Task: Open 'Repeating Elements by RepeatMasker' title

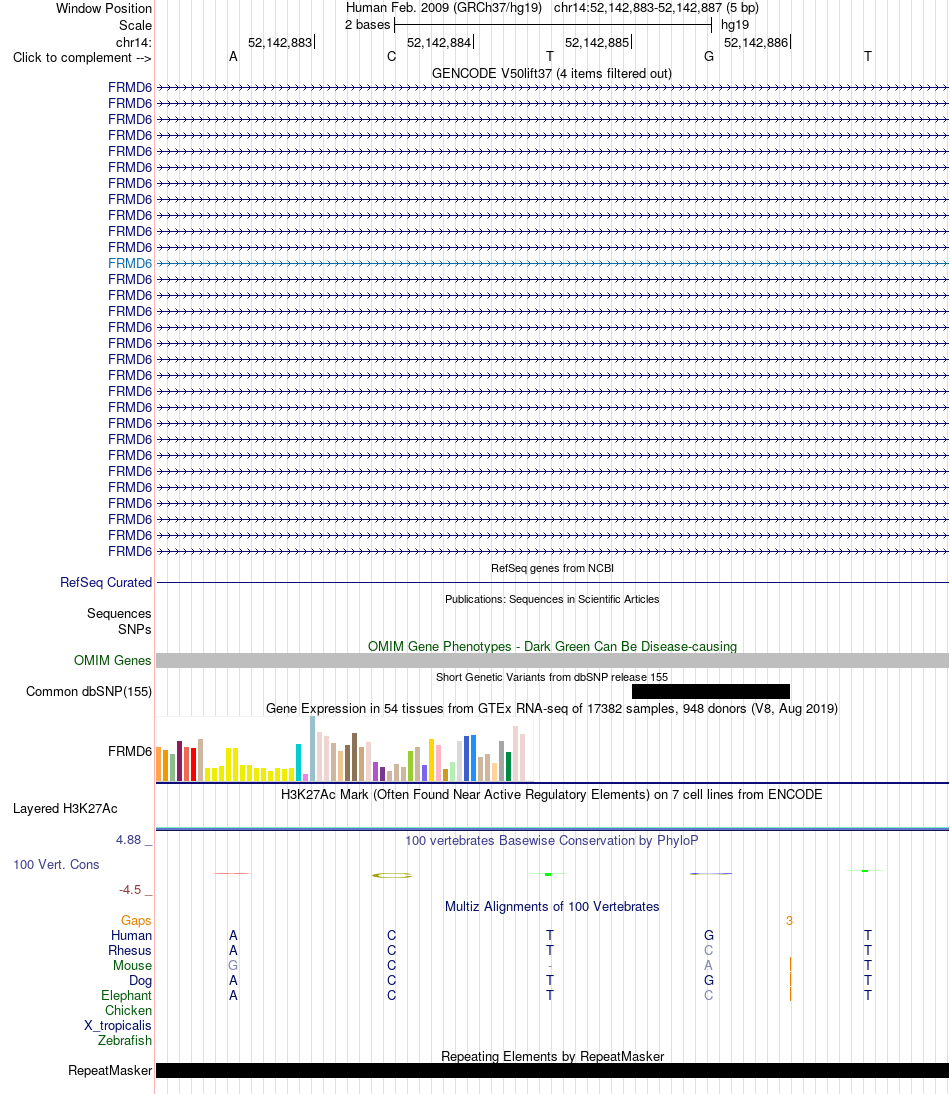Action: (552, 1056)
